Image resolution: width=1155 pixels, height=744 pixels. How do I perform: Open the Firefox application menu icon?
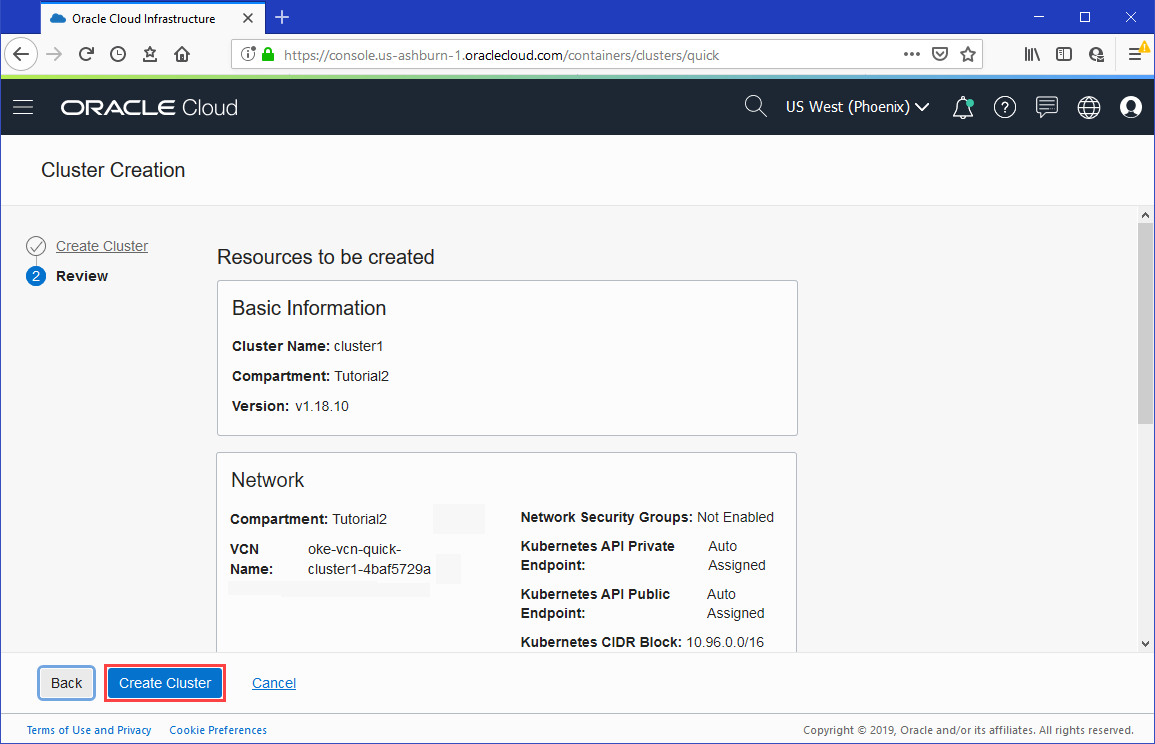pyautogui.click(x=1135, y=55)
